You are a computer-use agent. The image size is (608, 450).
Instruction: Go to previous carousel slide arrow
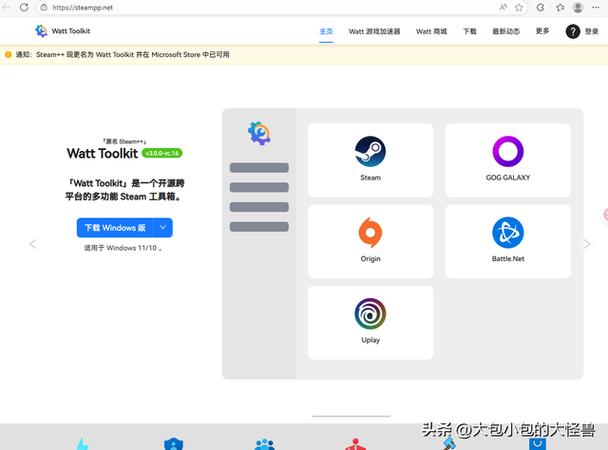click(x=33, y=244)
